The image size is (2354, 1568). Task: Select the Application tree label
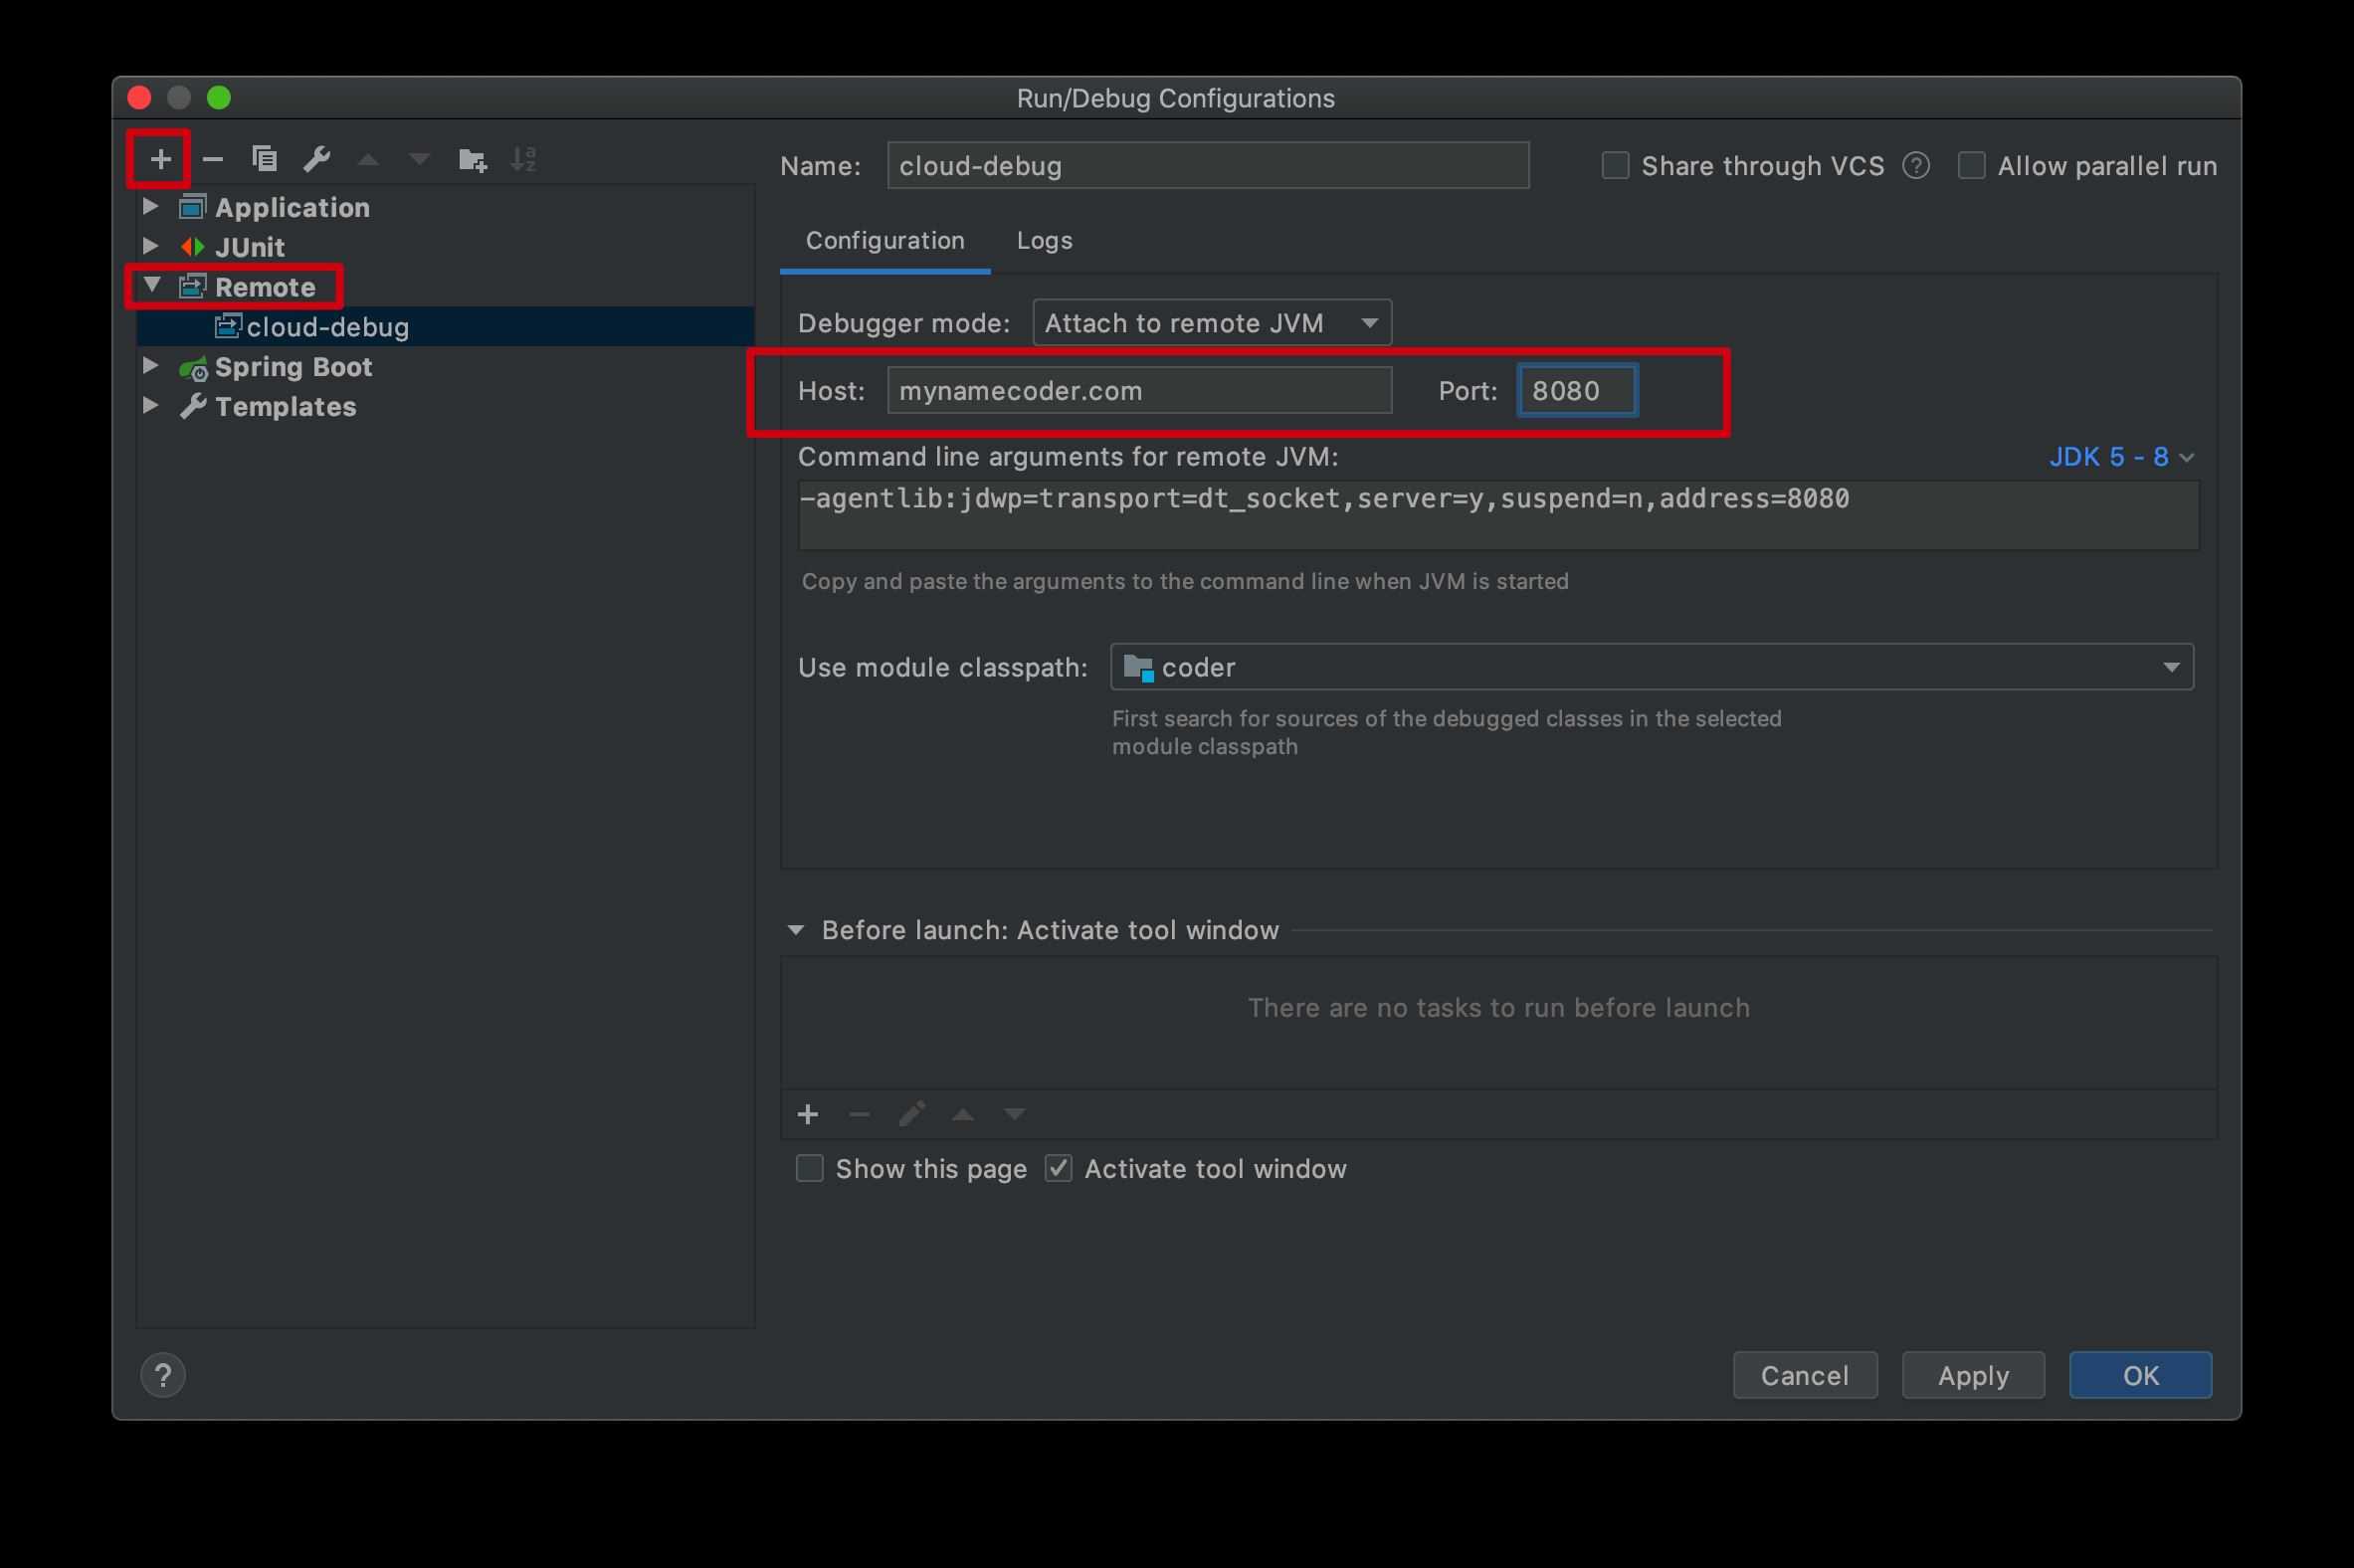[x=292, y=207]
